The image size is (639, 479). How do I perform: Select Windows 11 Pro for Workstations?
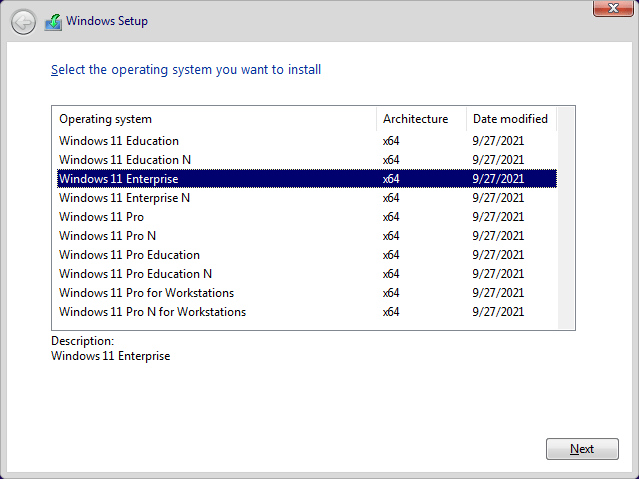click(x=306, y=293)
